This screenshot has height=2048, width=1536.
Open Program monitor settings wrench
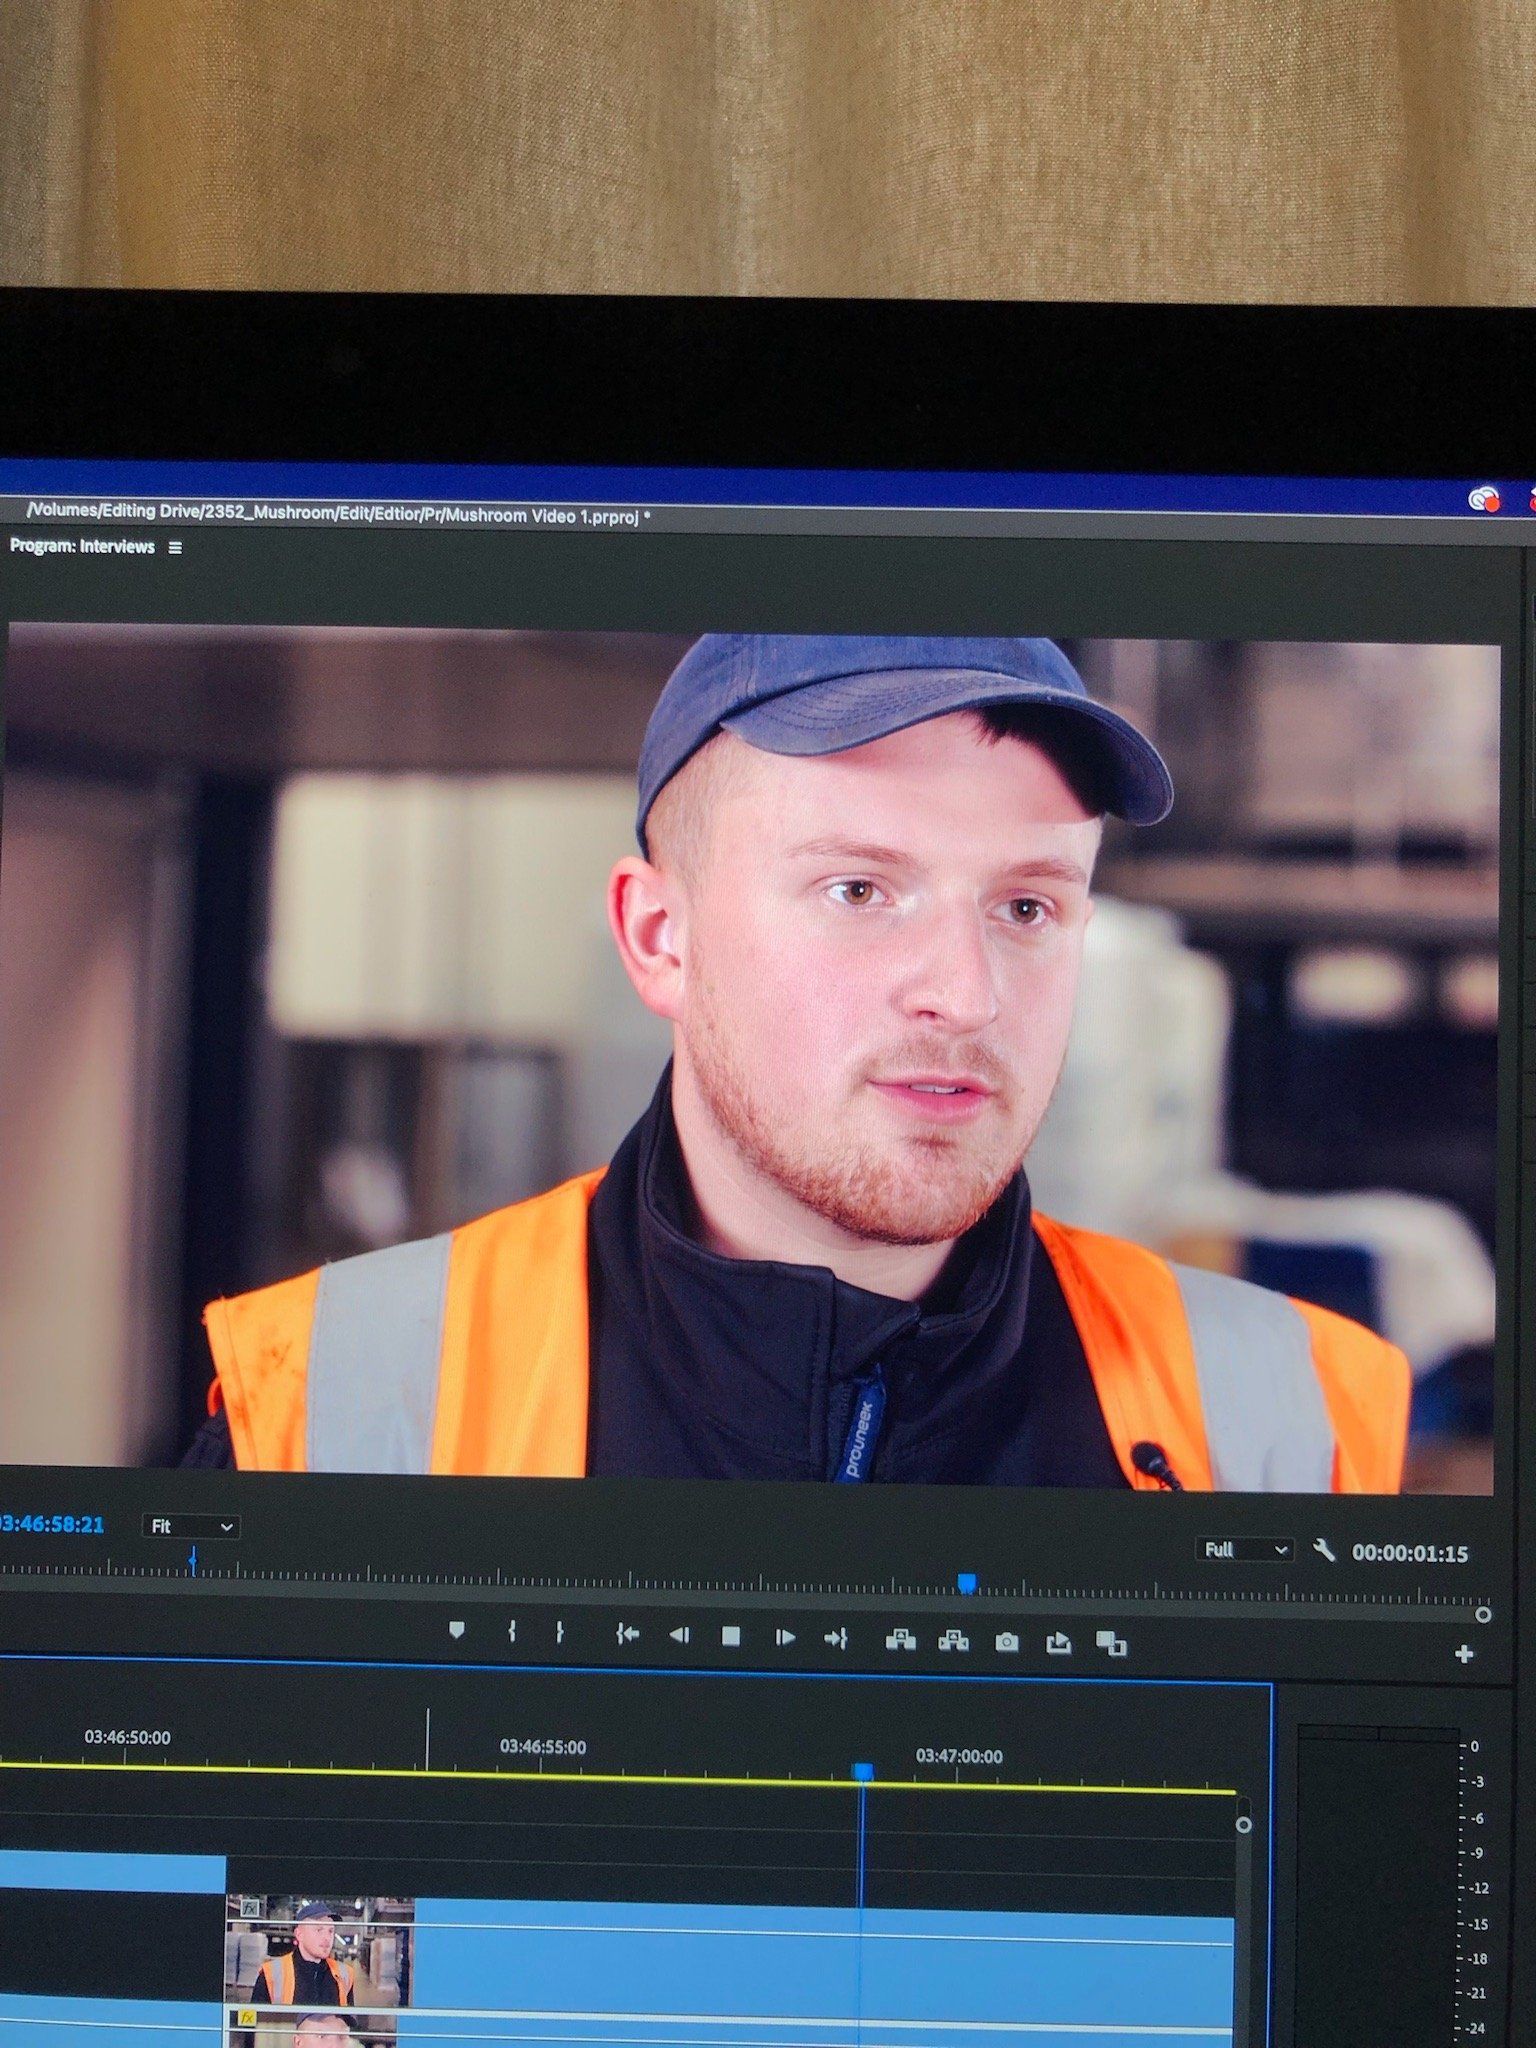[1323, 1551]
